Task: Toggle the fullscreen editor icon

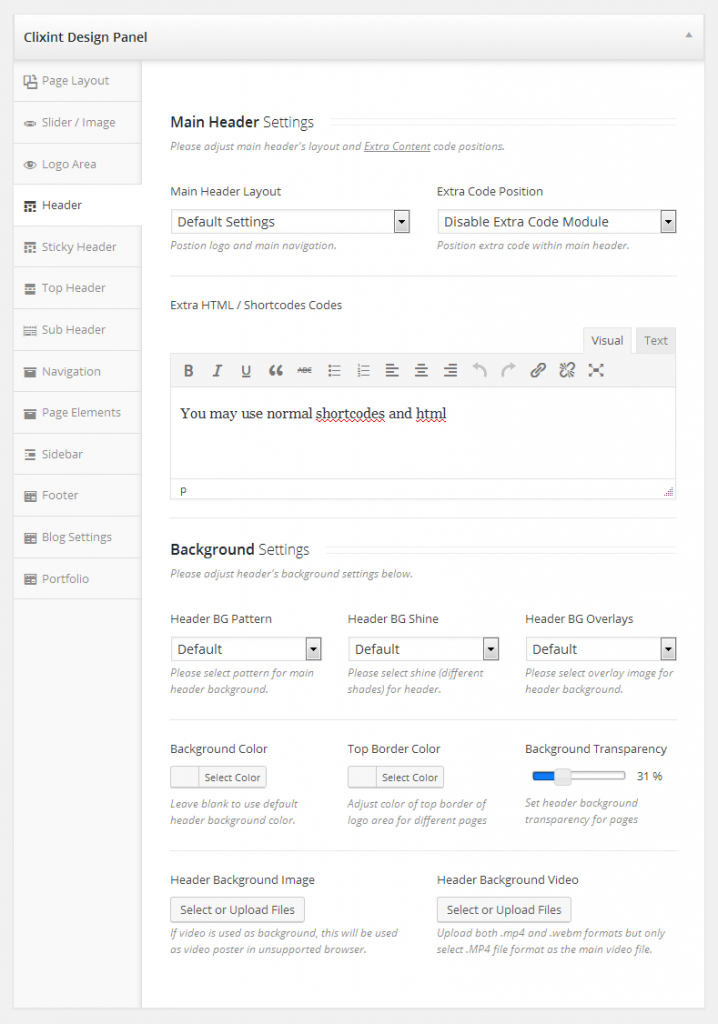Action: pyautogui.click(x=596, y=371)
